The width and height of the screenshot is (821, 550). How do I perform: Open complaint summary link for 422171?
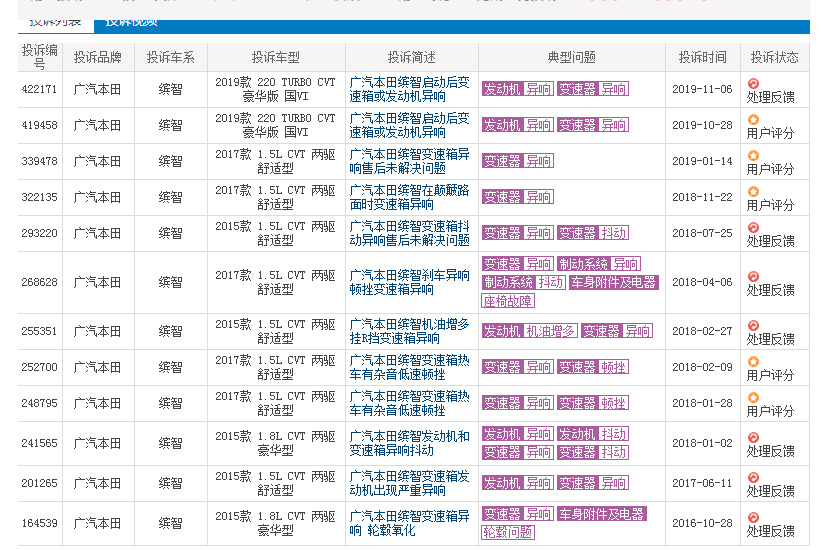tap(409, 90)
